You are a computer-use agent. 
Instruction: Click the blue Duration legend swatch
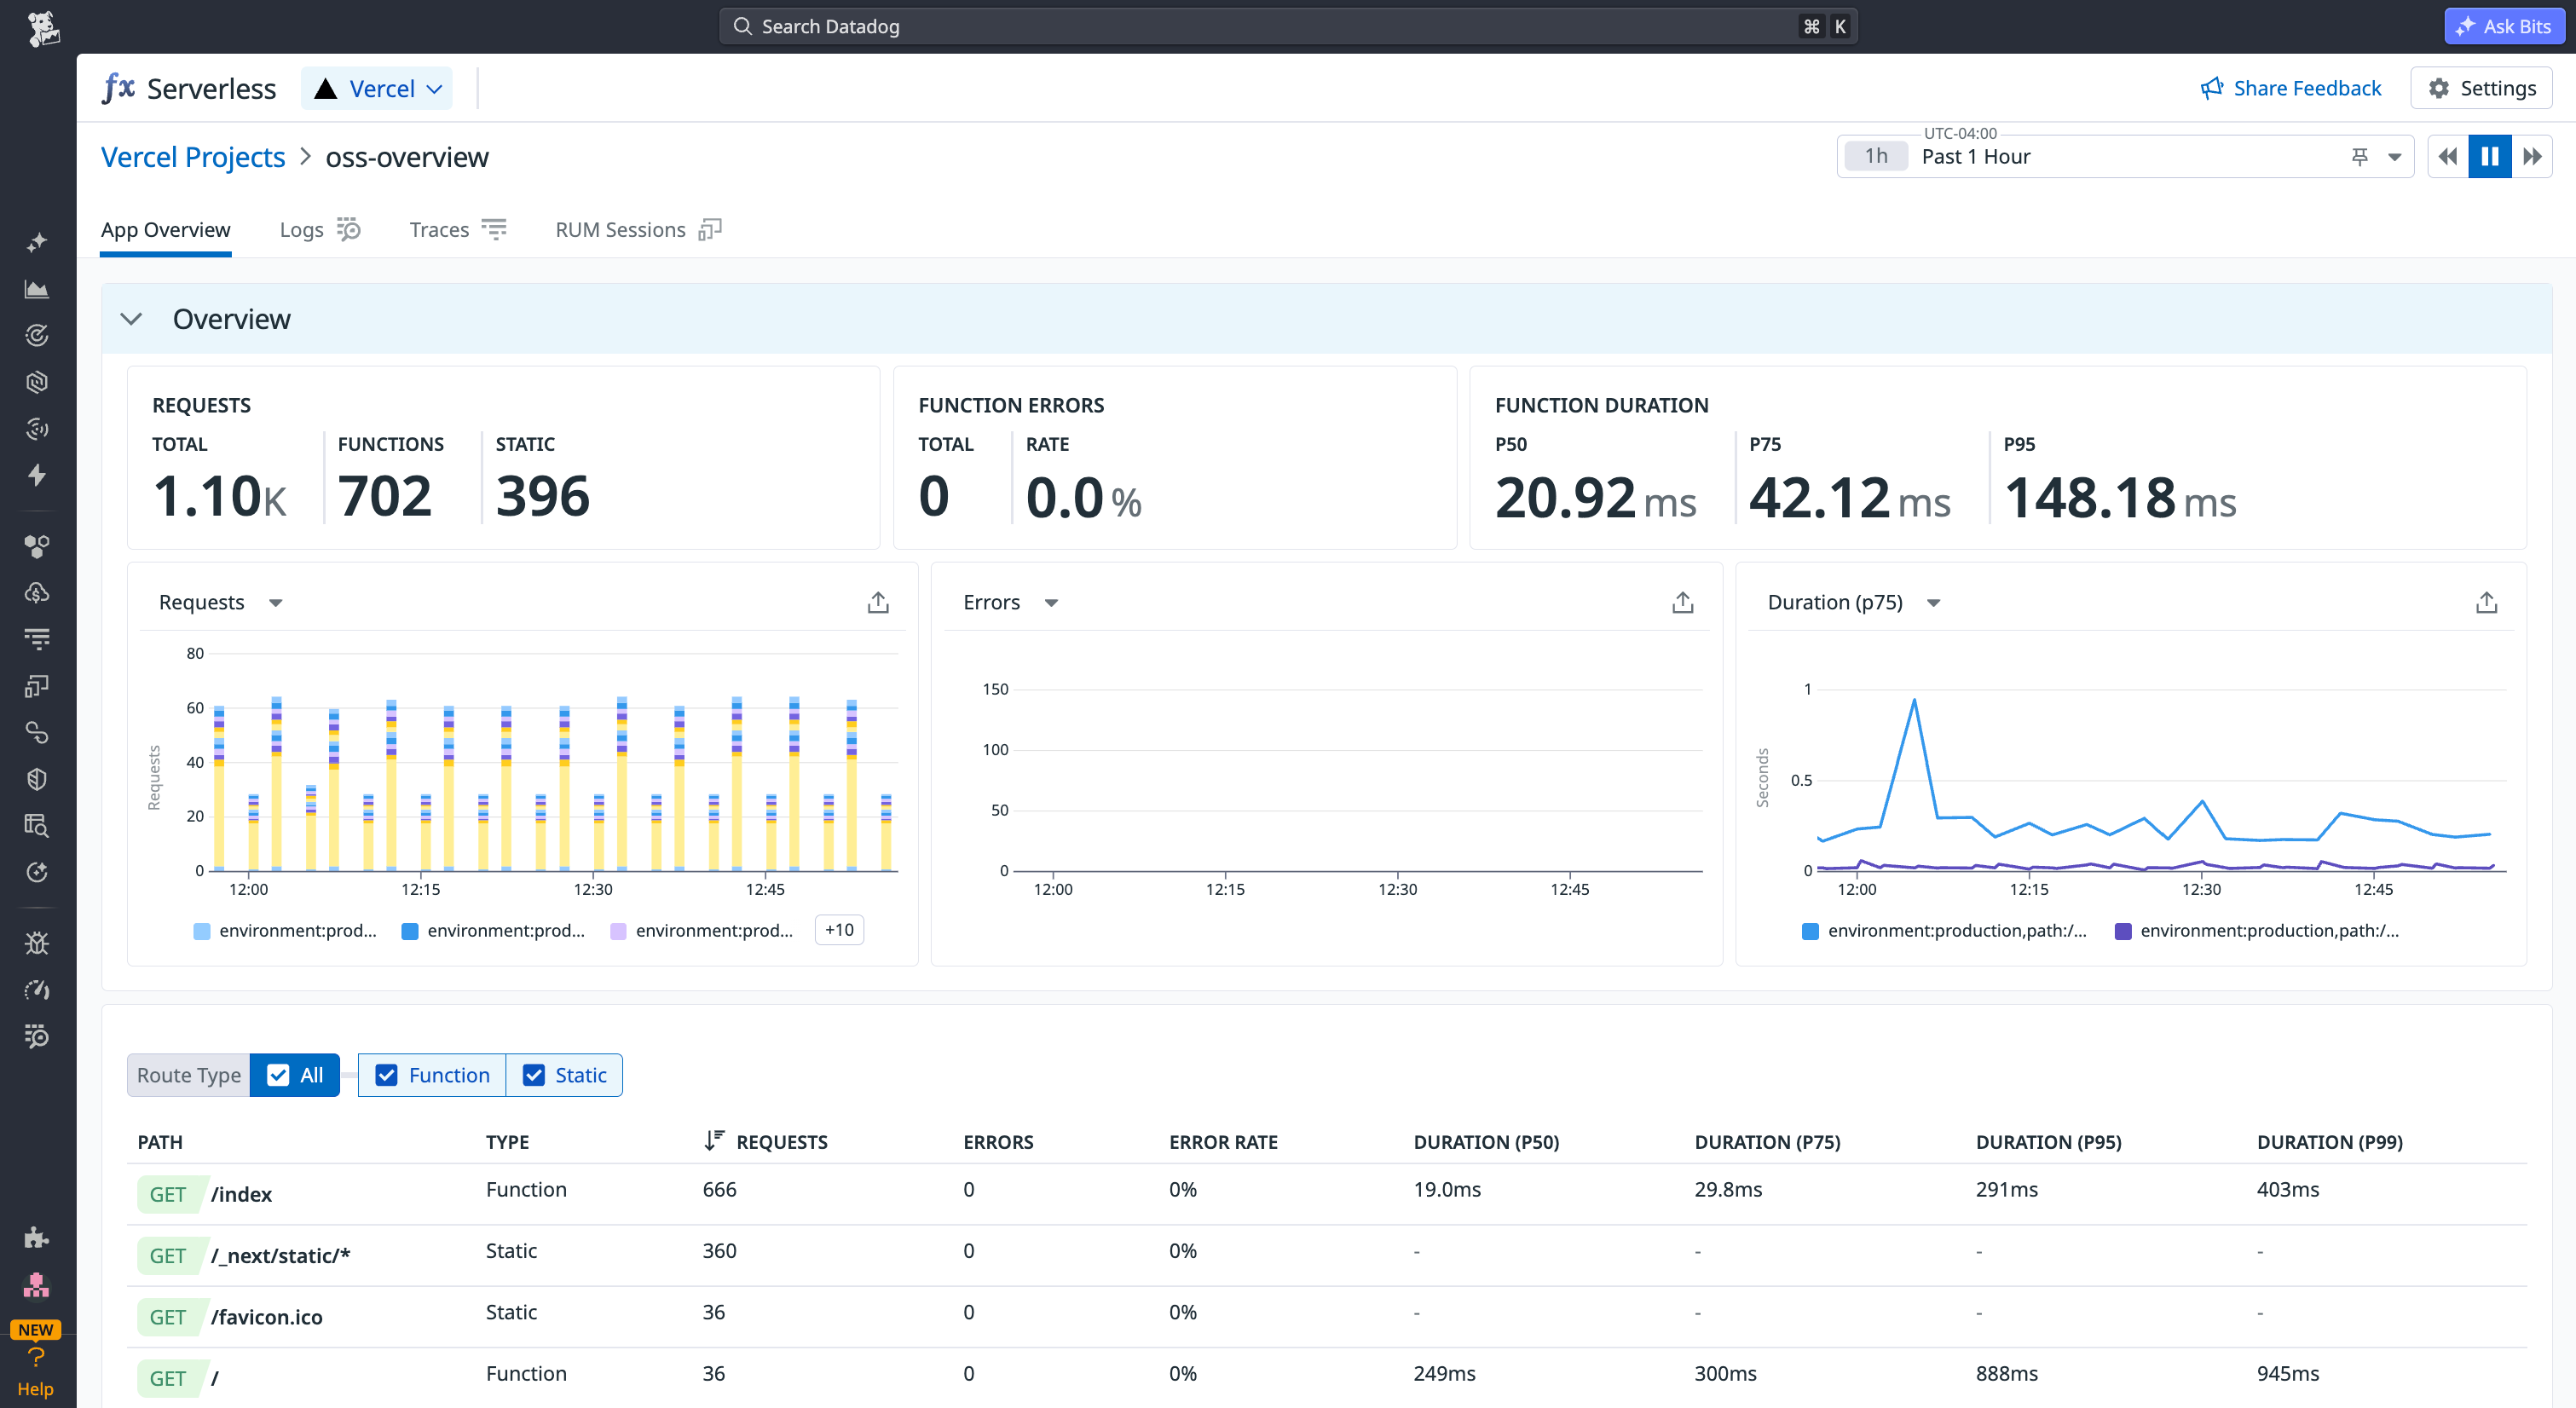pyautogui.click(x=1810, y=931)
